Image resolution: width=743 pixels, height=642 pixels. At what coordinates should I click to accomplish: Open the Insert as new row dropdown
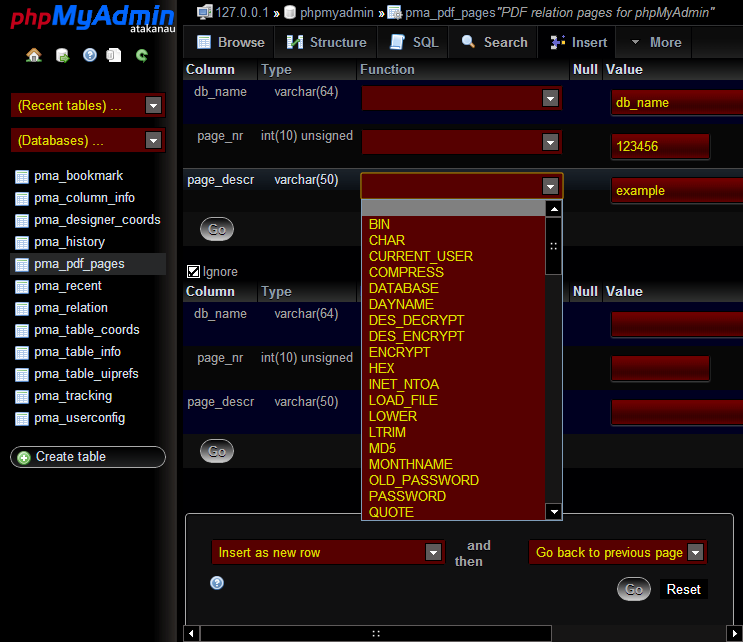click(327, 552)
